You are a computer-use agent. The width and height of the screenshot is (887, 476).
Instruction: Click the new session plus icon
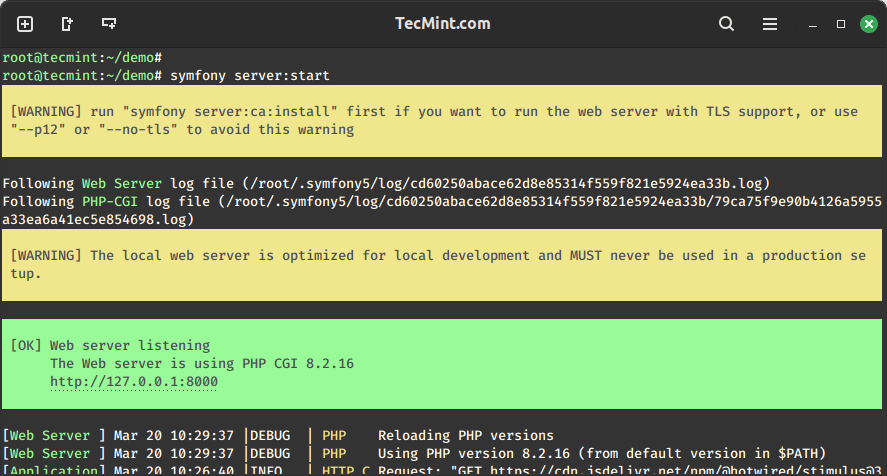point(25,24)
